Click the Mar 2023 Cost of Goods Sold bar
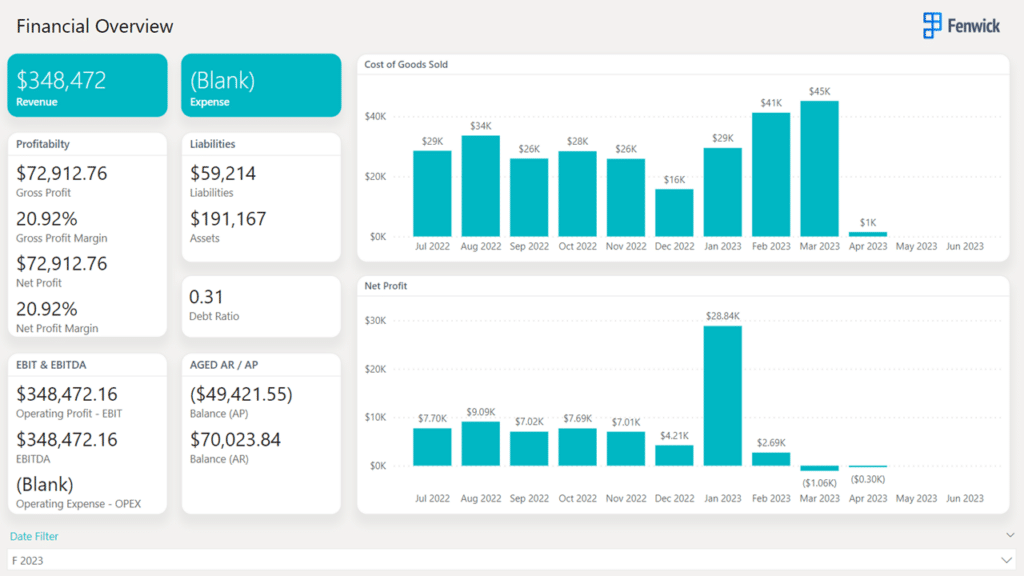 (819, 168)
